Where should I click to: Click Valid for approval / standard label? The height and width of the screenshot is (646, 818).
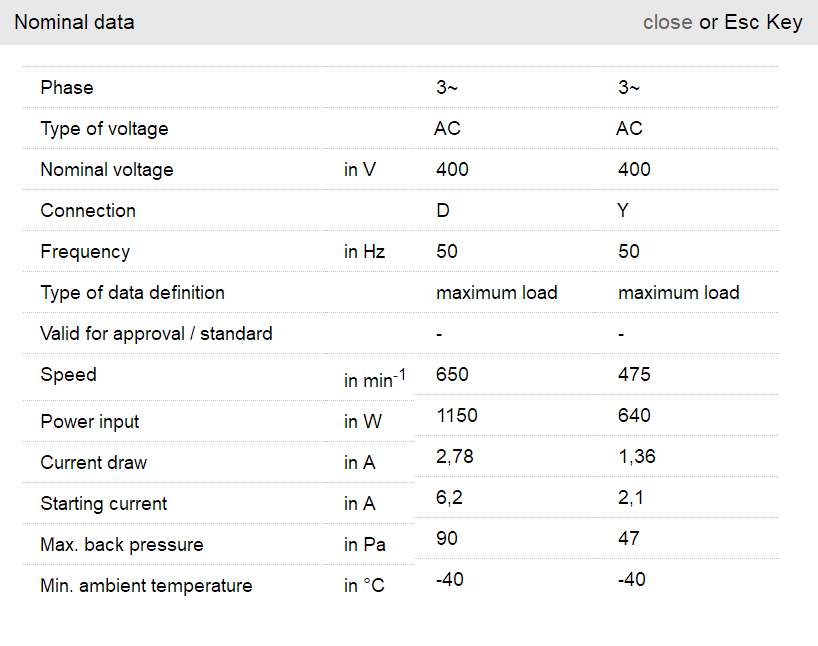point(156,334)
